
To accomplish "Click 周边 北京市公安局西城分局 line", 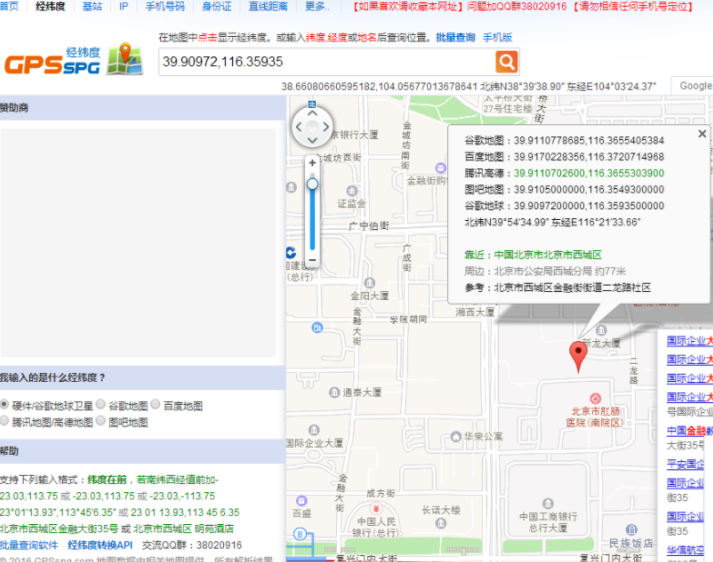I will 545,271.
